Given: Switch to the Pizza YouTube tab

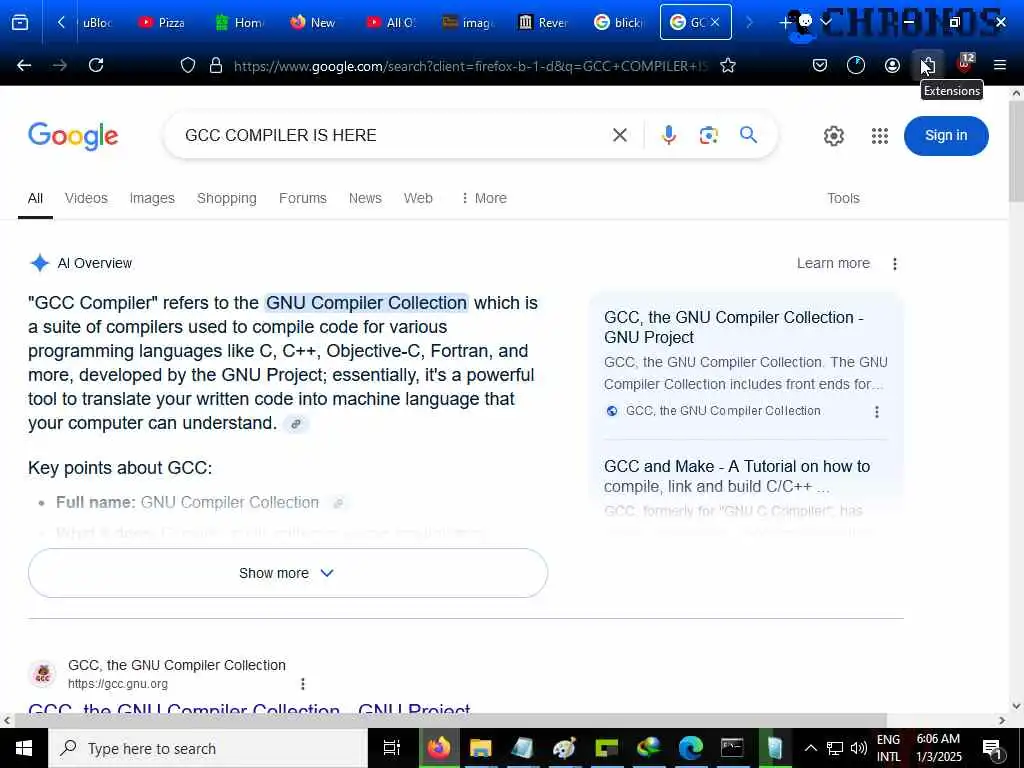Looking at the screenshot, I should pos(162,23).
